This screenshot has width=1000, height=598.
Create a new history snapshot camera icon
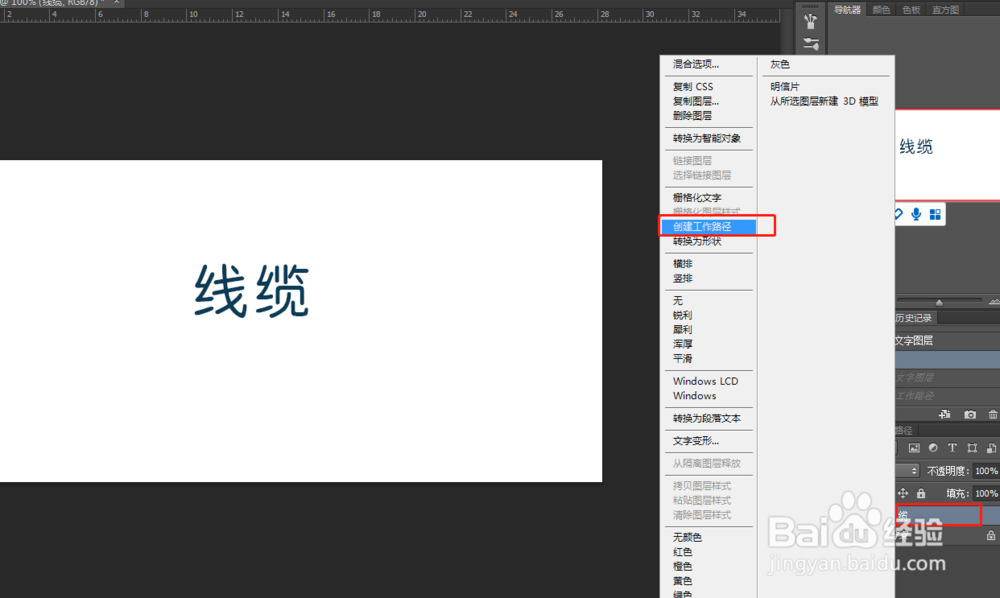point(969,414)
